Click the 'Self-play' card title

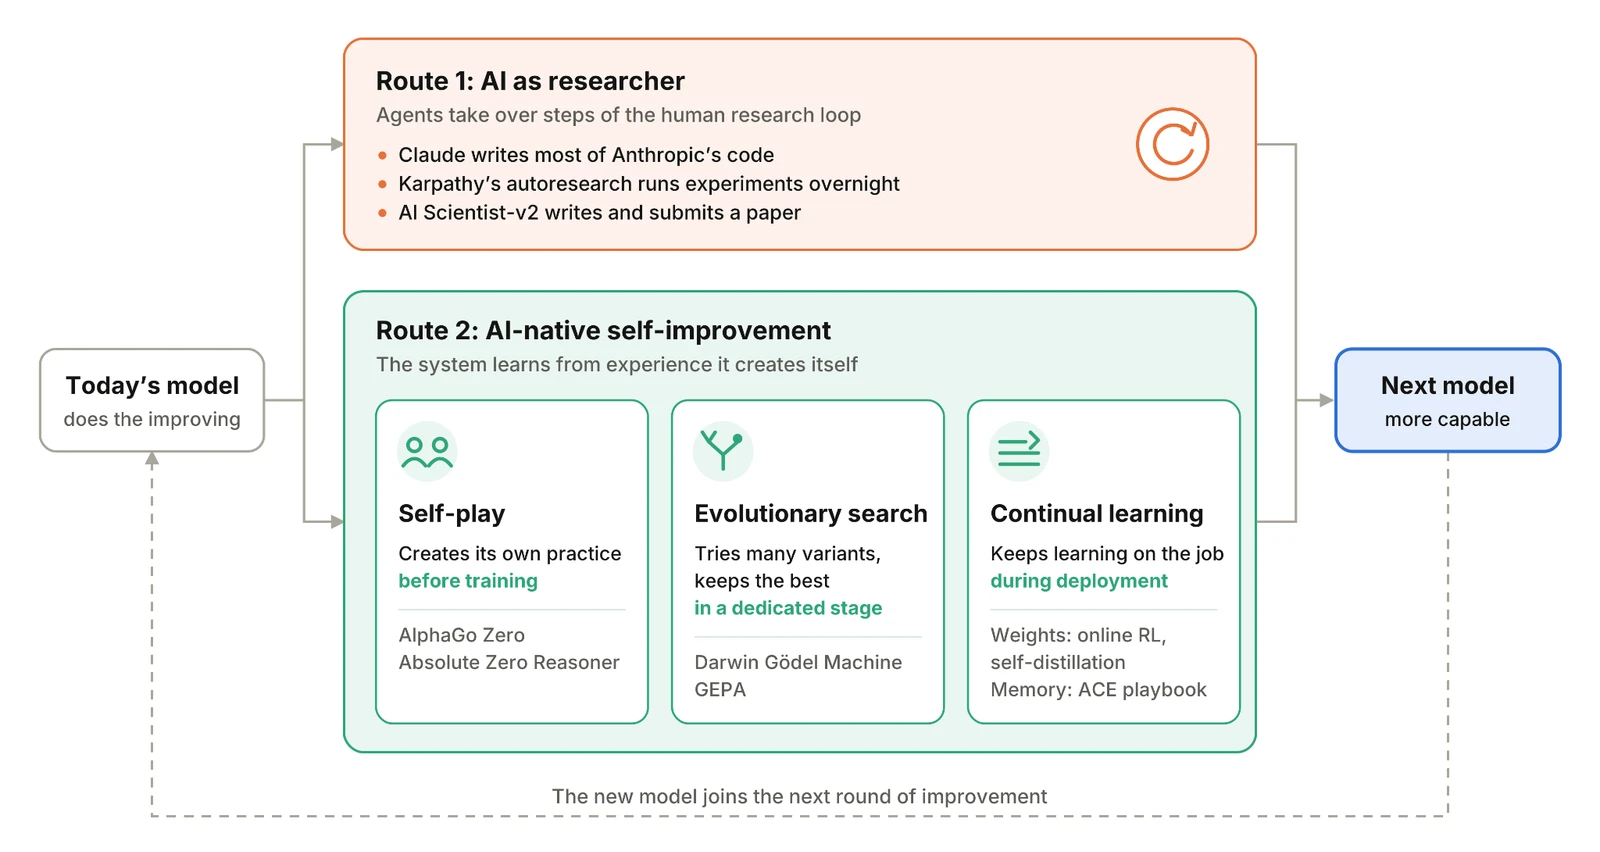coord(452,514)
